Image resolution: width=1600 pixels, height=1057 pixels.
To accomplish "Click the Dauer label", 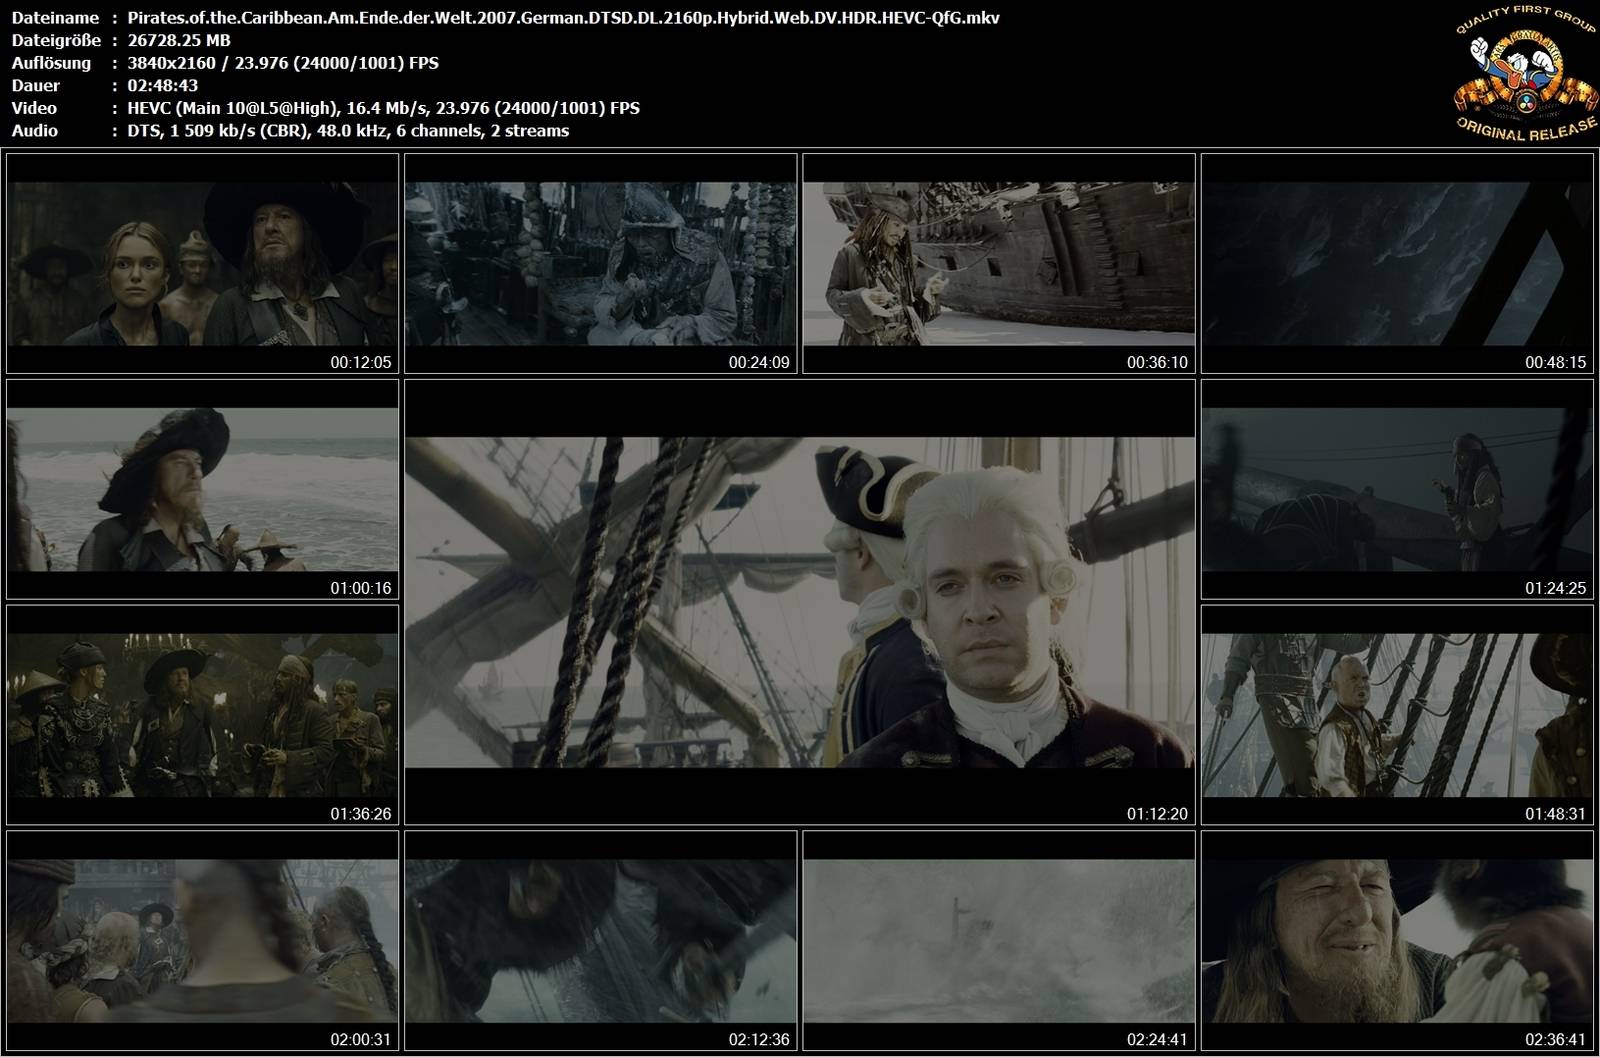I will pyautogui.click(x=36, y=85).
